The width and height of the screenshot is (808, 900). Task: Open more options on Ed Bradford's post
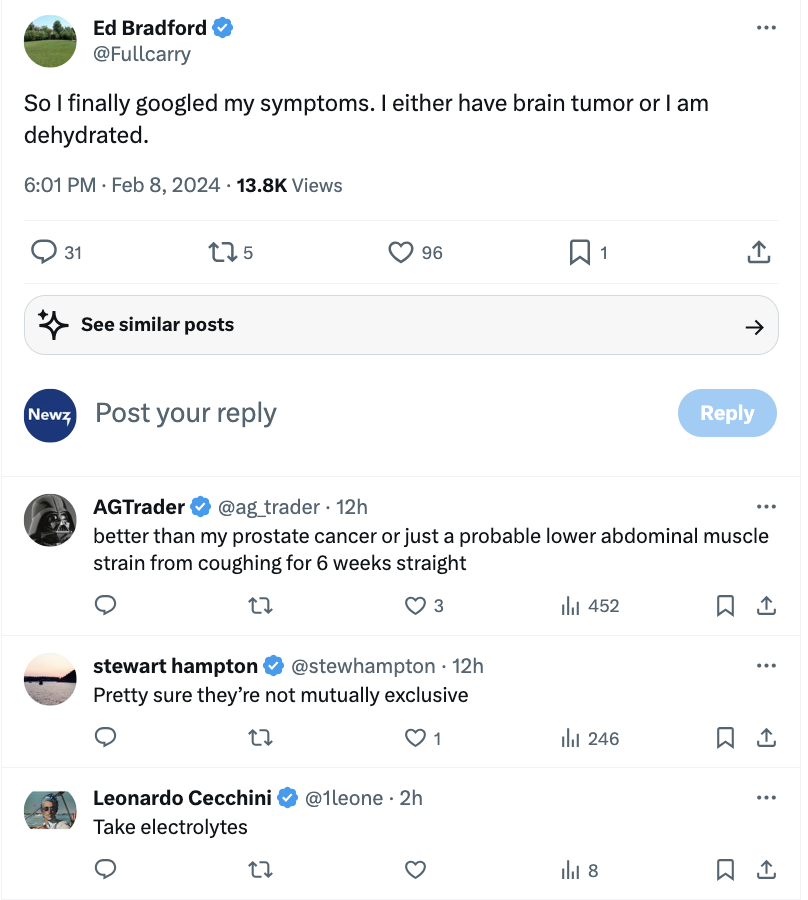pos(766,28)
